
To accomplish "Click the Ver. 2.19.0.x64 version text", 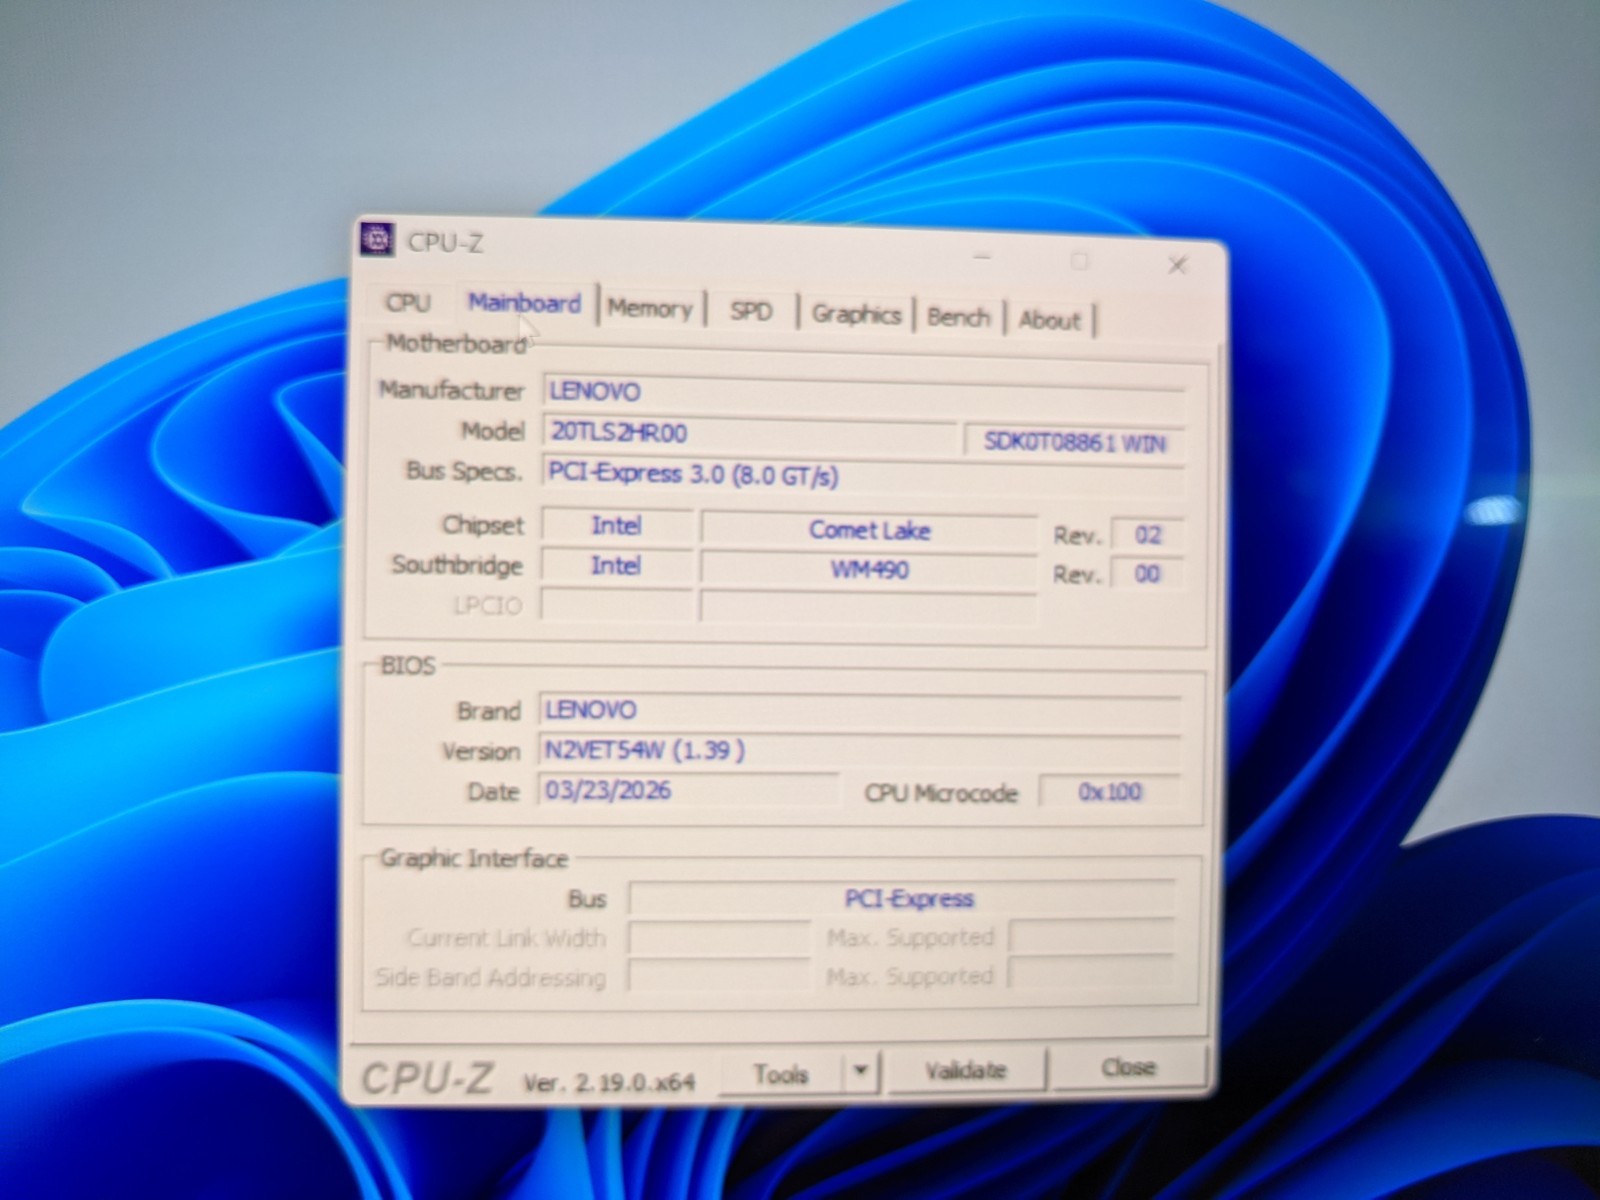I will pyautogui.click(x=609, y=1082).
